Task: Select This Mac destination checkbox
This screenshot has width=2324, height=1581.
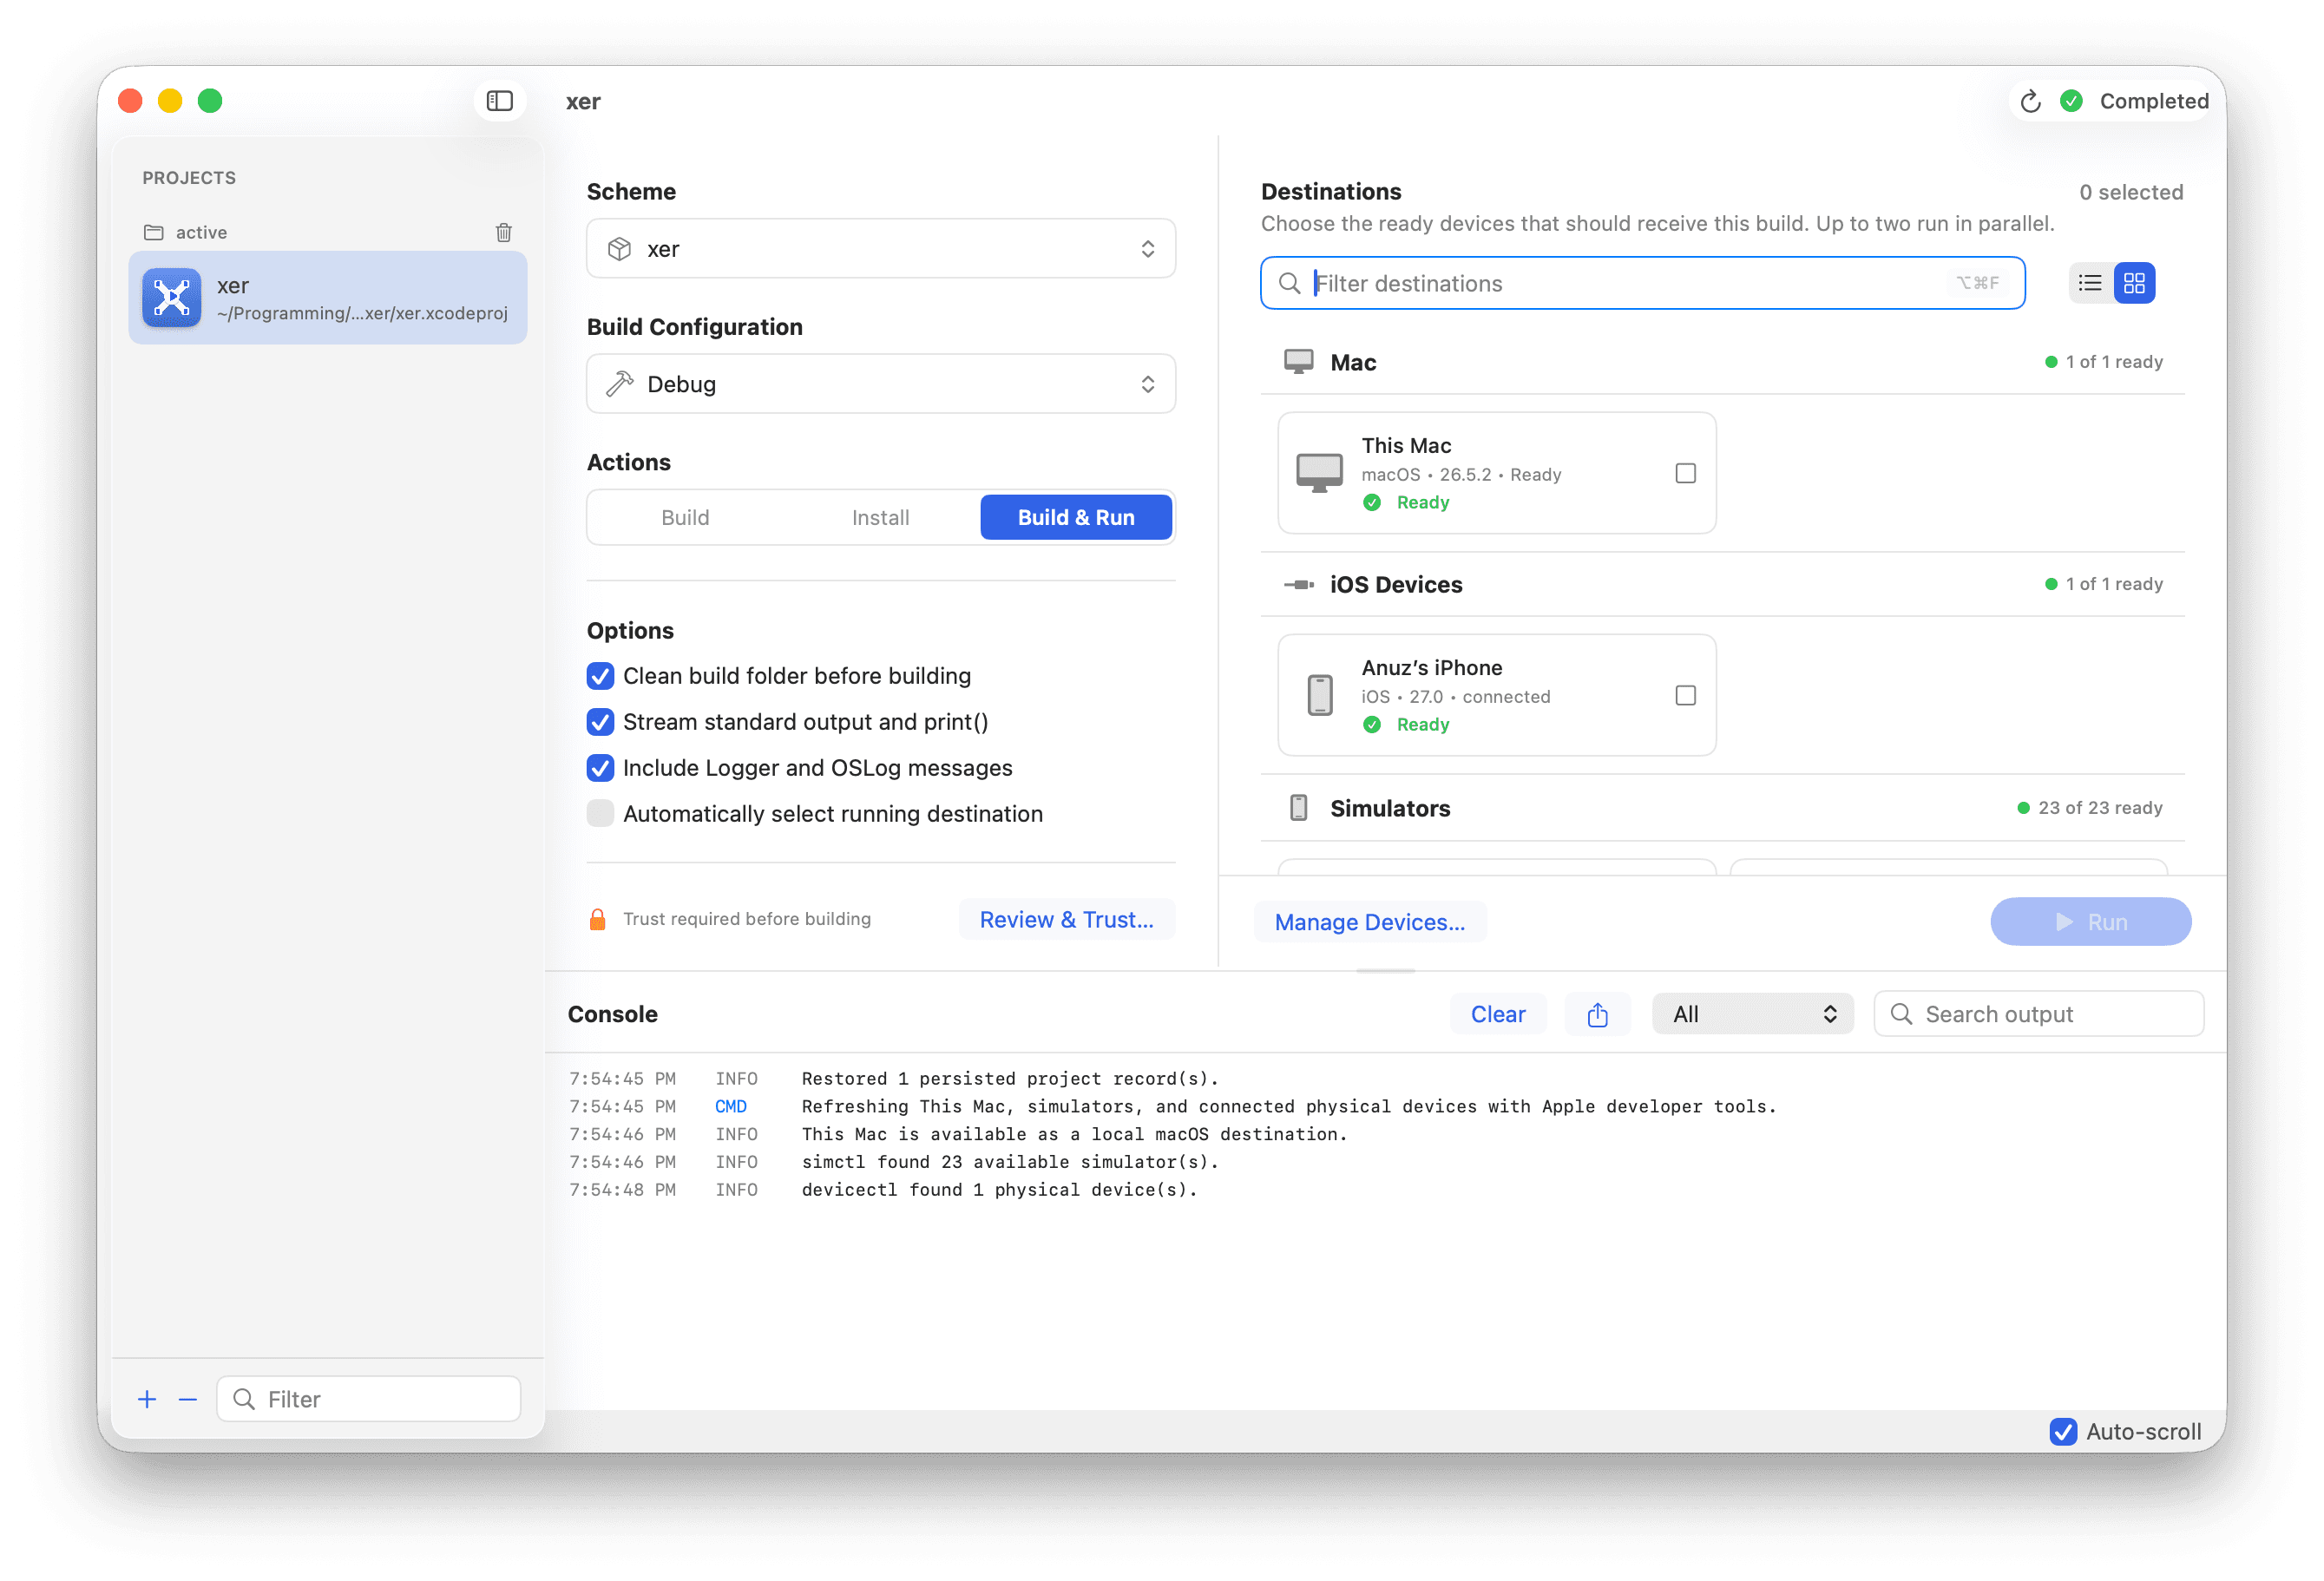Action: click(1685, 473)
